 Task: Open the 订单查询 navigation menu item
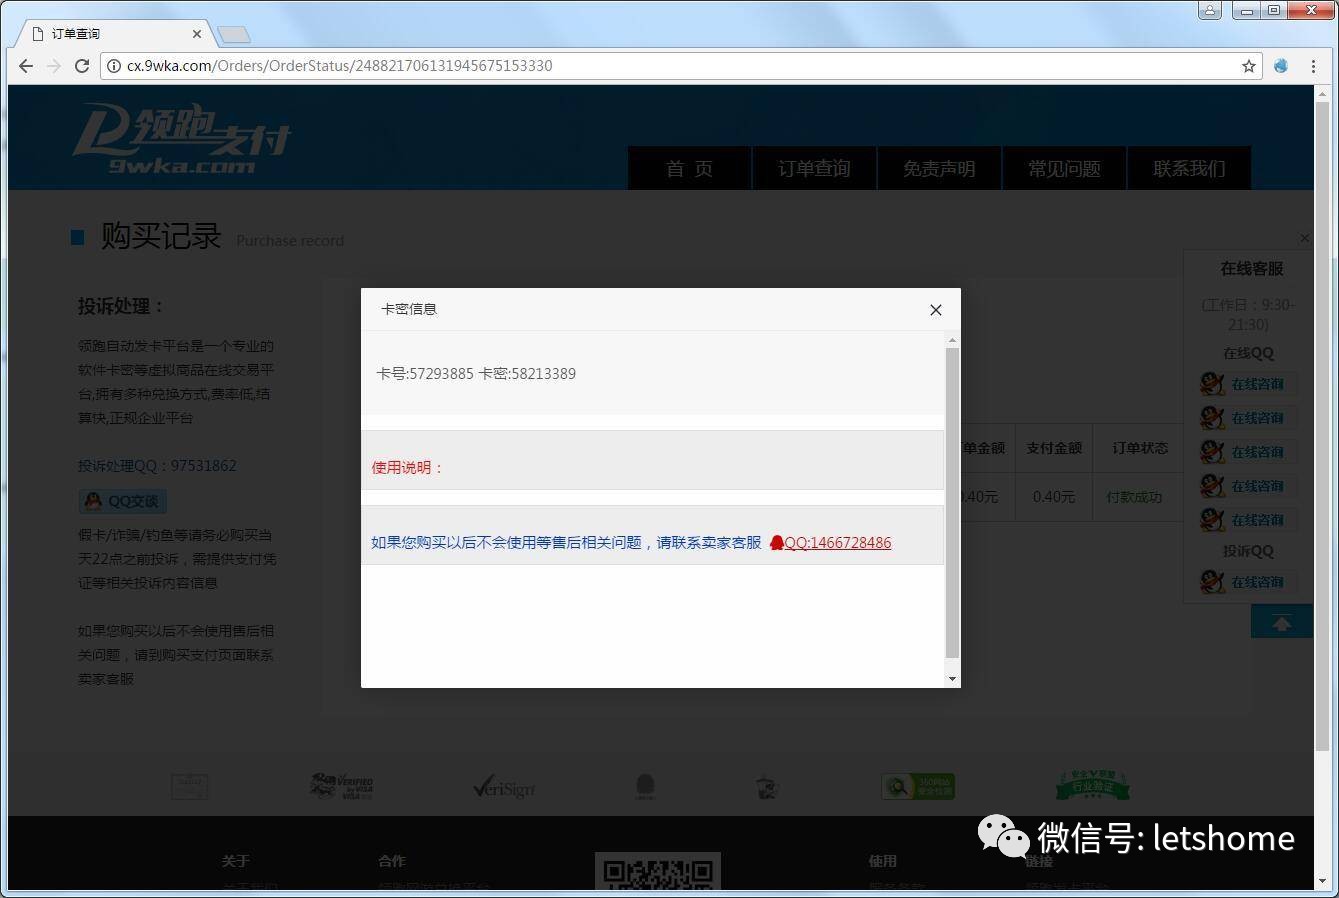tap(814, 169)
